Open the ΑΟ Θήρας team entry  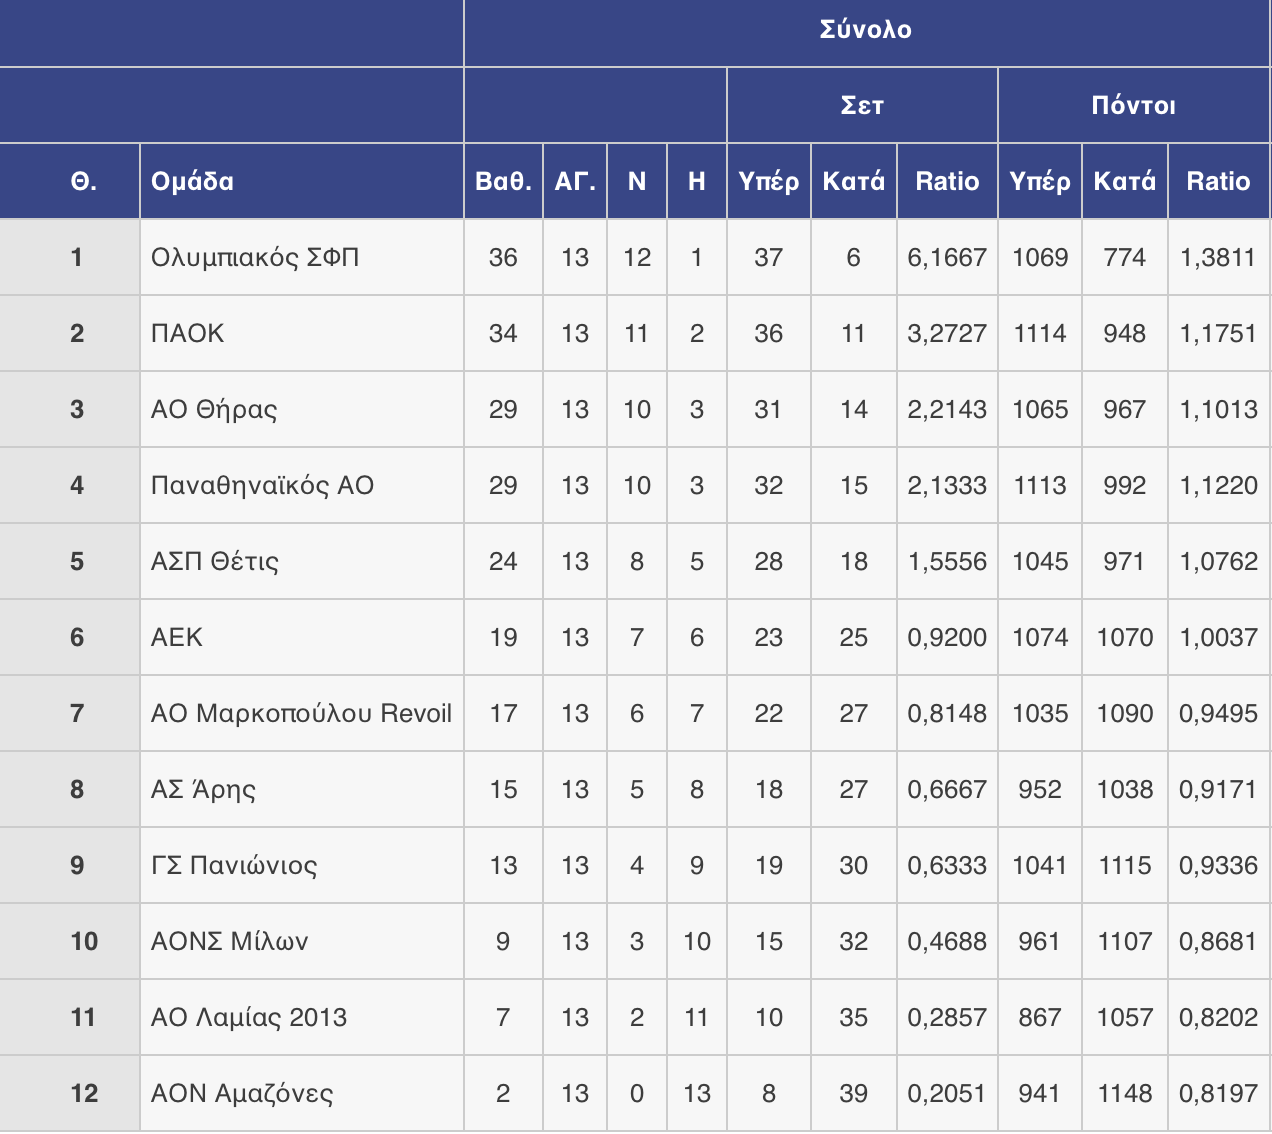pyautogui.click(x=214, y=409)
